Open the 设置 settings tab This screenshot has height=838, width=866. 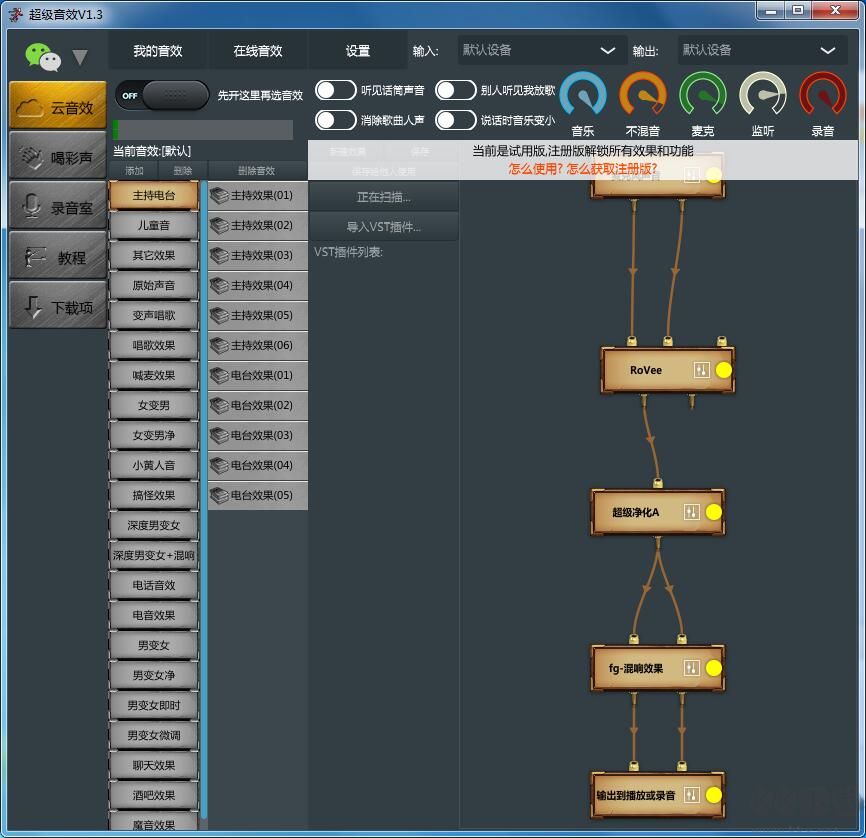tap(358, 51)
